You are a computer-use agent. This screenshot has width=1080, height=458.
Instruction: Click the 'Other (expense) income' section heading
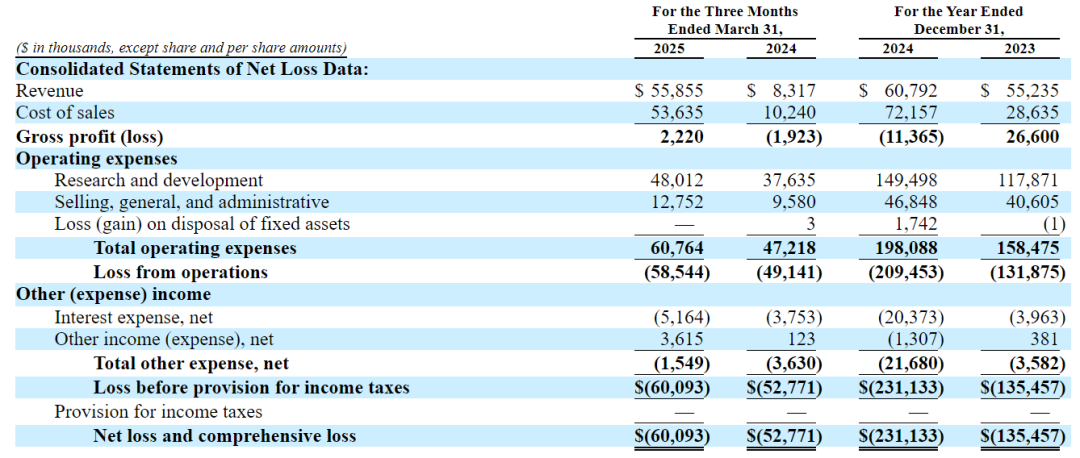[x=113, y=295]
